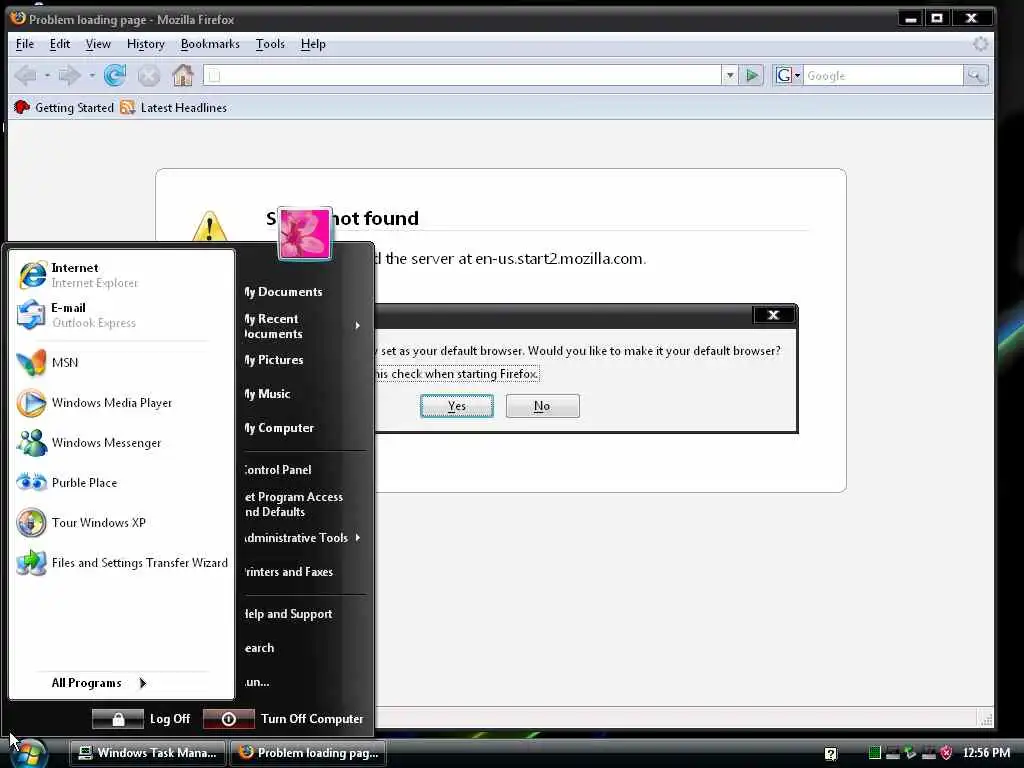
Task: Click the green Go arrow button
Action: pos(752,76)
